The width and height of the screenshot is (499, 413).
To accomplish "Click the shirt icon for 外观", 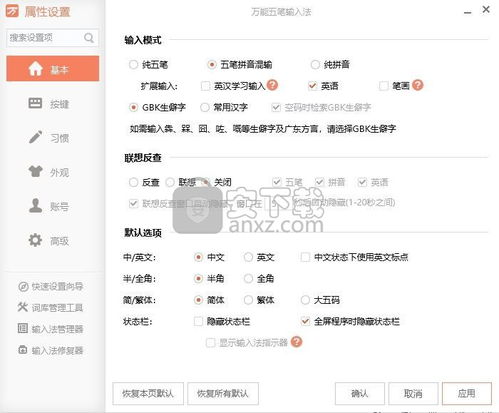I will coord(35,171).
